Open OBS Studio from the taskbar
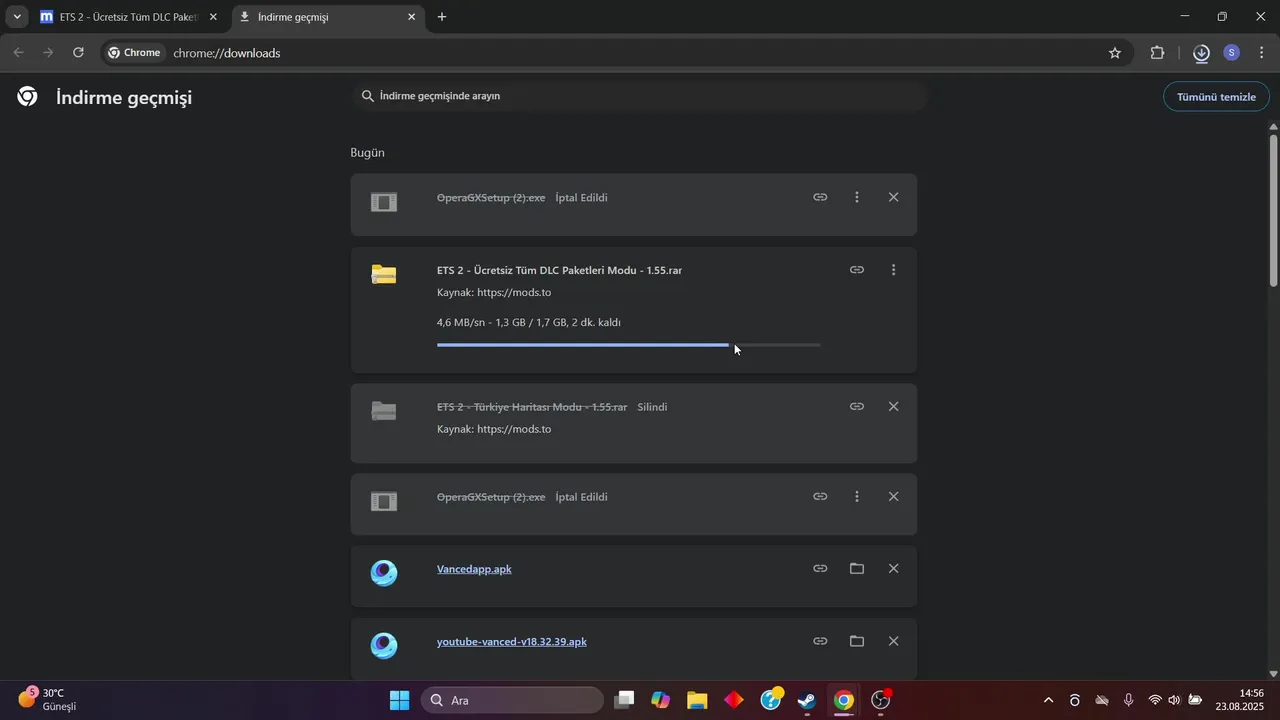 click(881, 700)
